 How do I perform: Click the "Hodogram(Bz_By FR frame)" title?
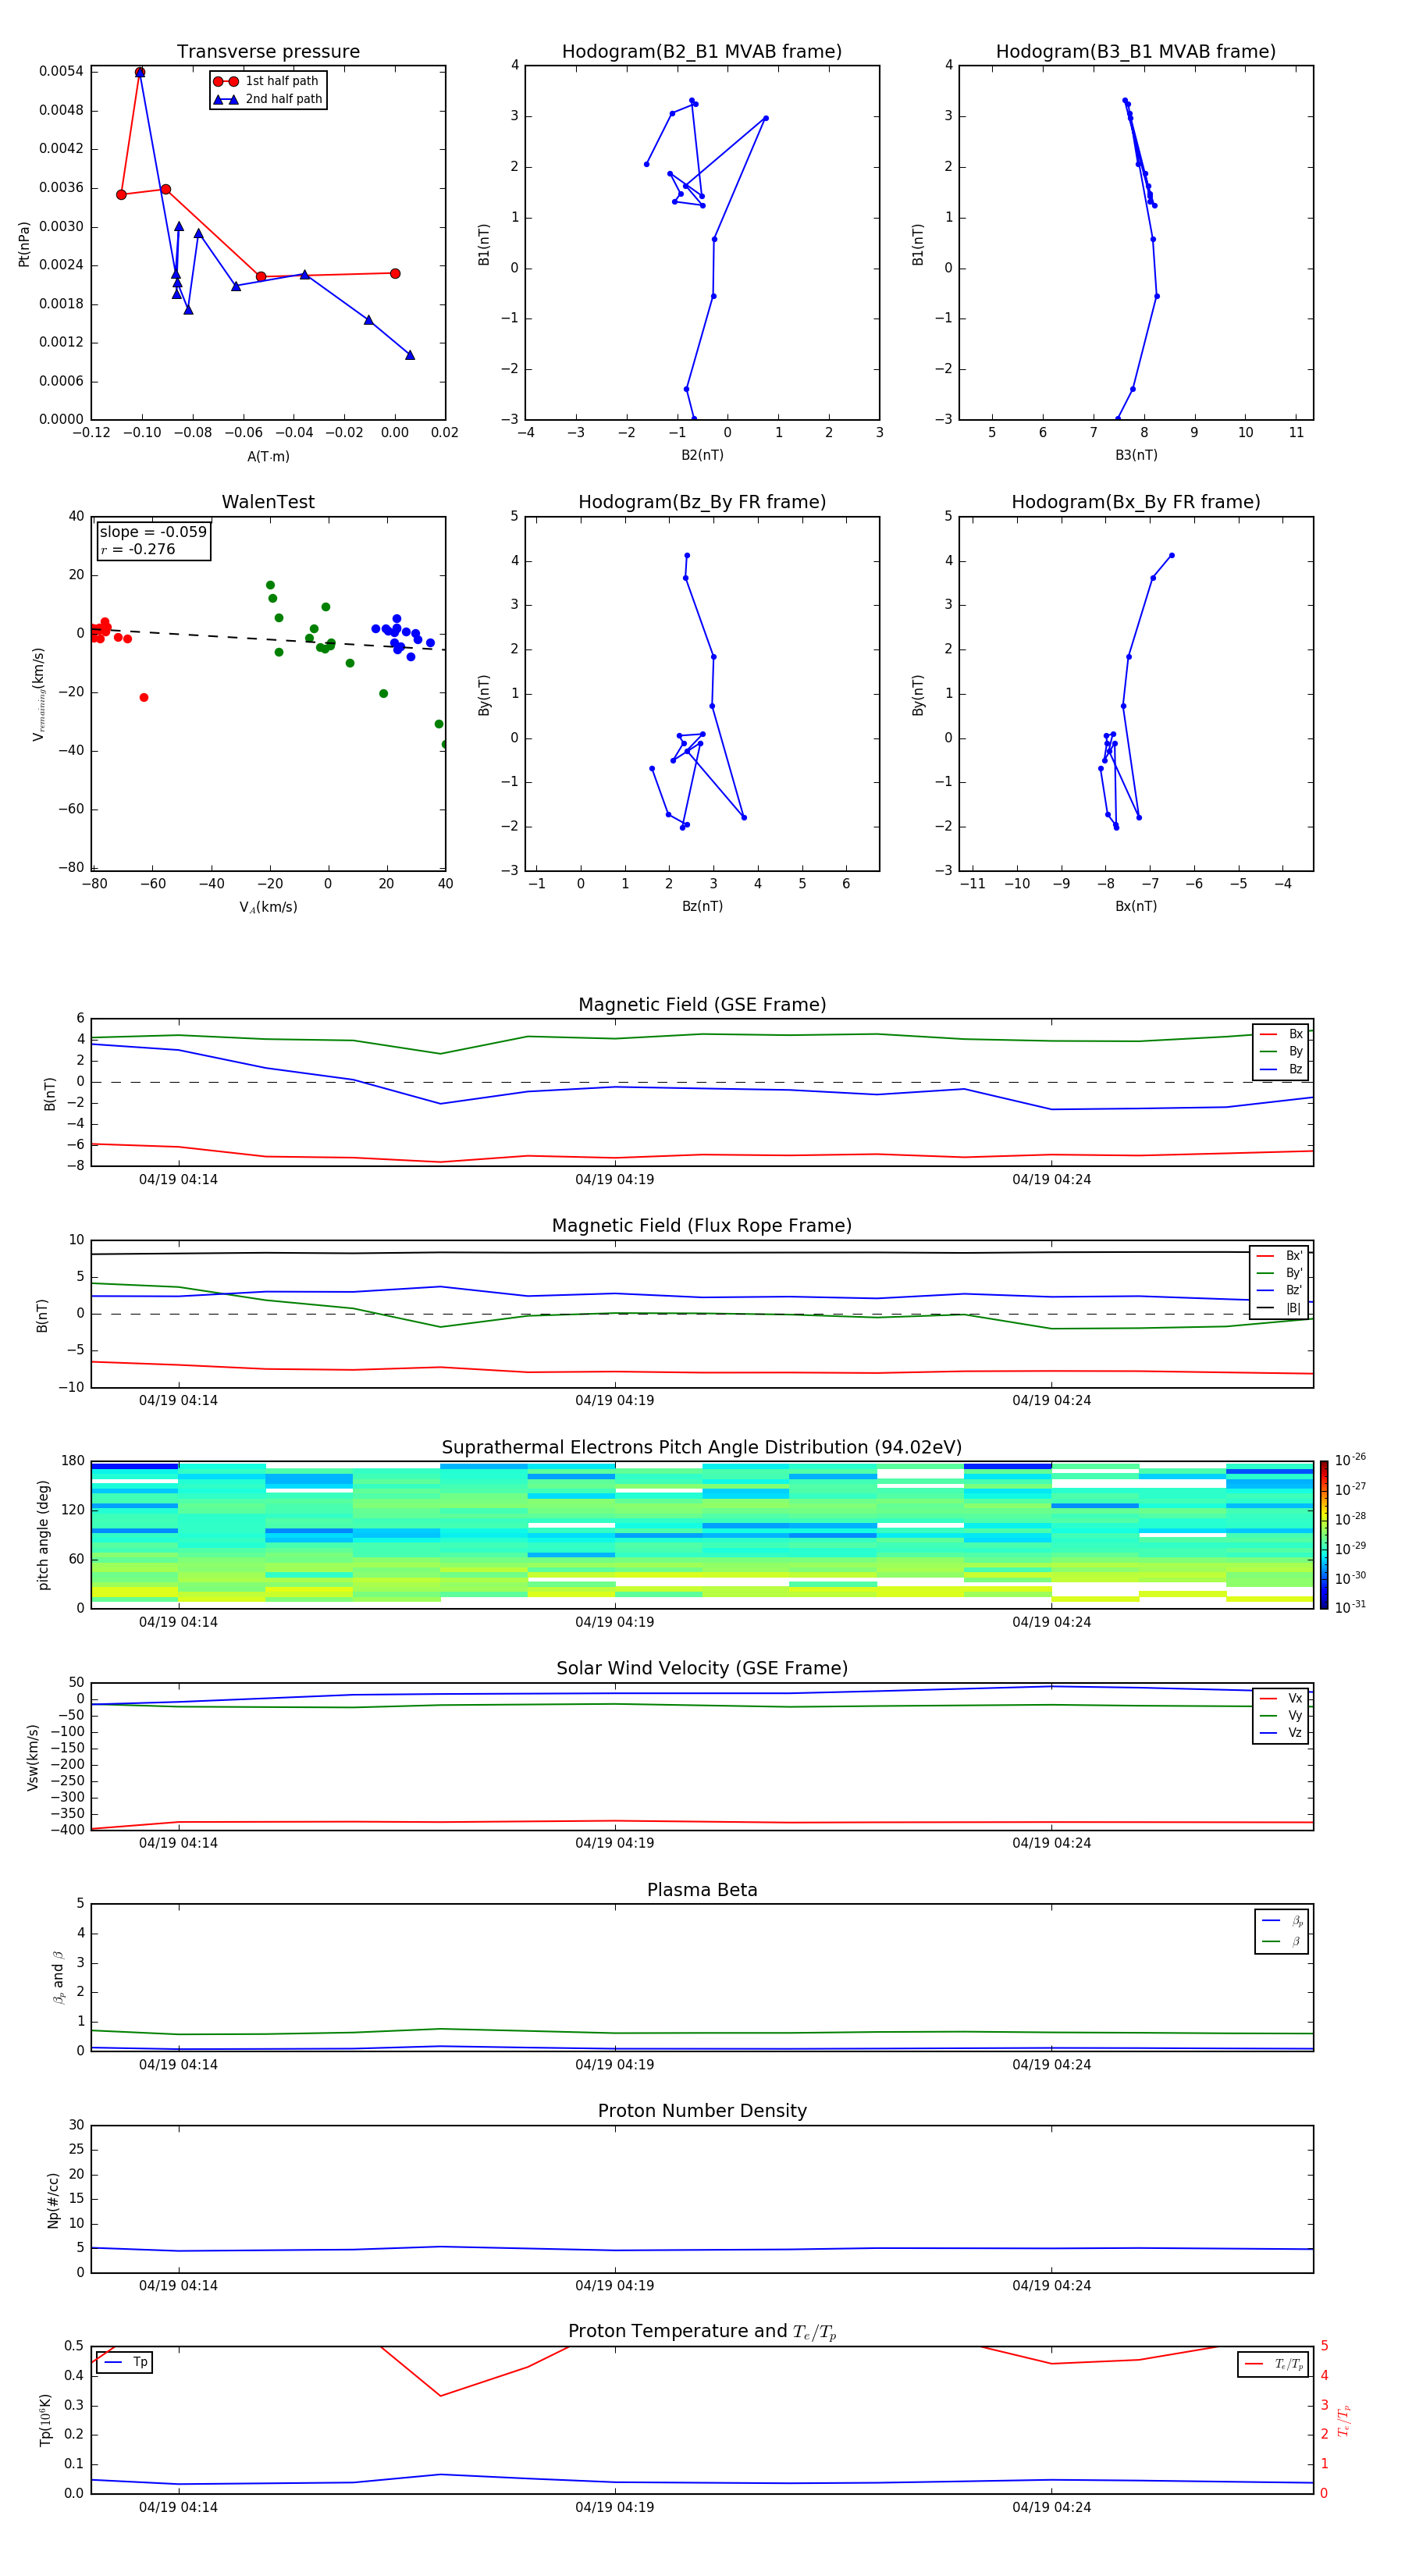coord(702,502)
